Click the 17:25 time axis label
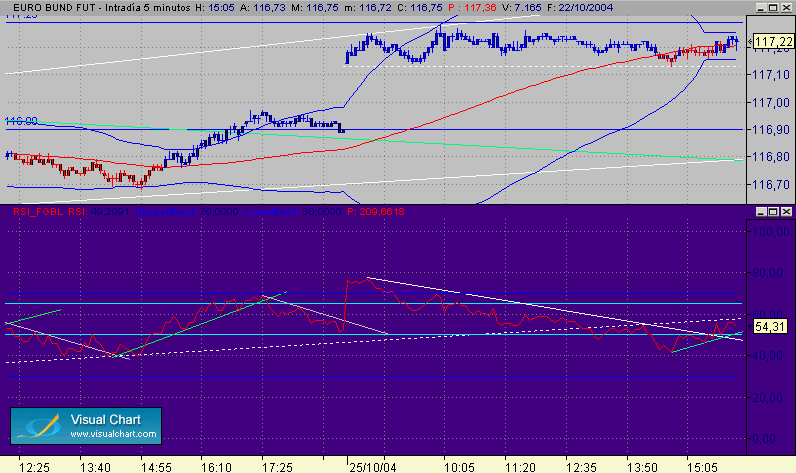The height and width of the screenshot is (473, 796). [277, 467]
